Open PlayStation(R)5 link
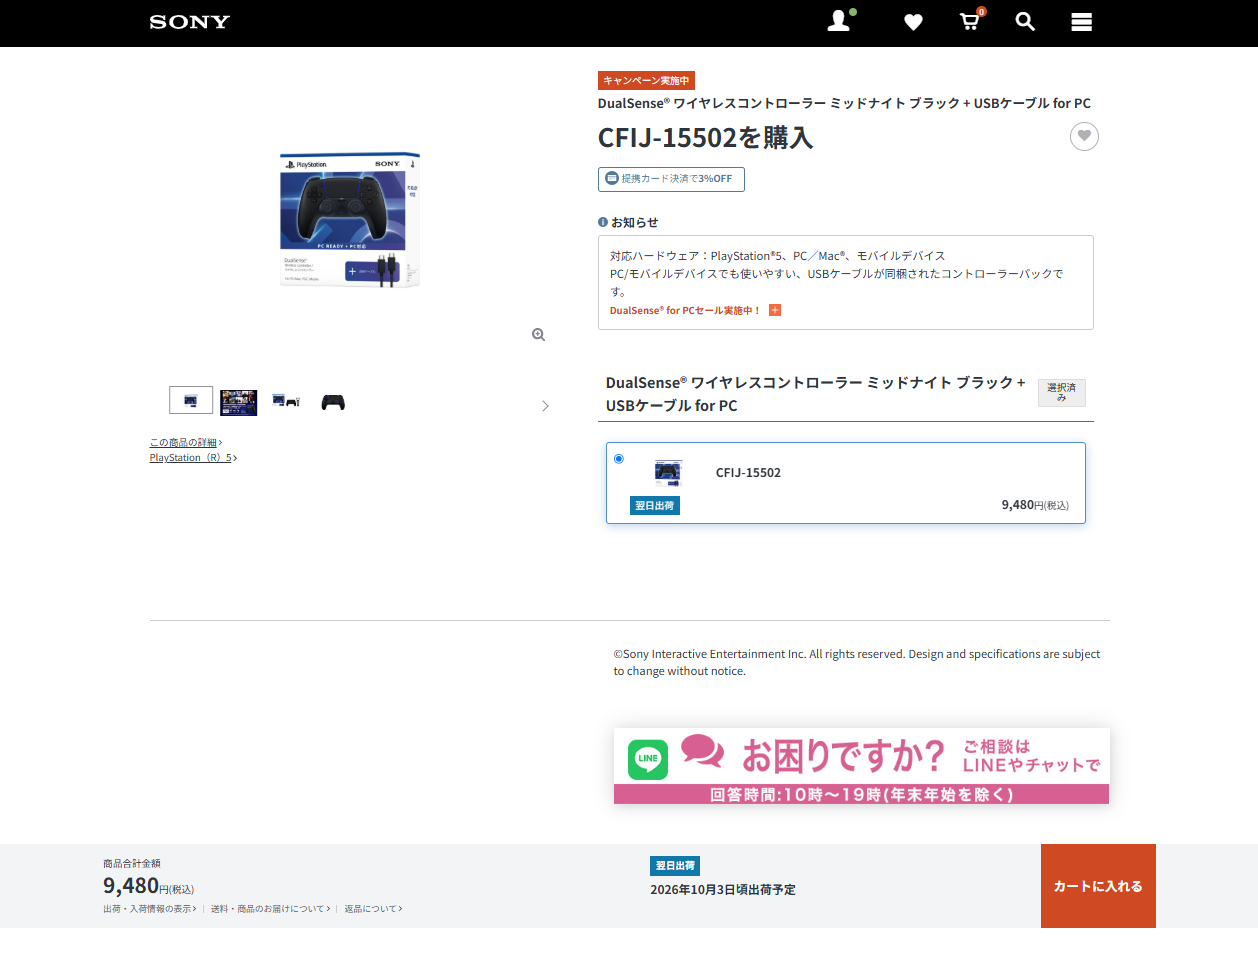Viewport: 1258px width, 963px height. (x=193, y=457)
